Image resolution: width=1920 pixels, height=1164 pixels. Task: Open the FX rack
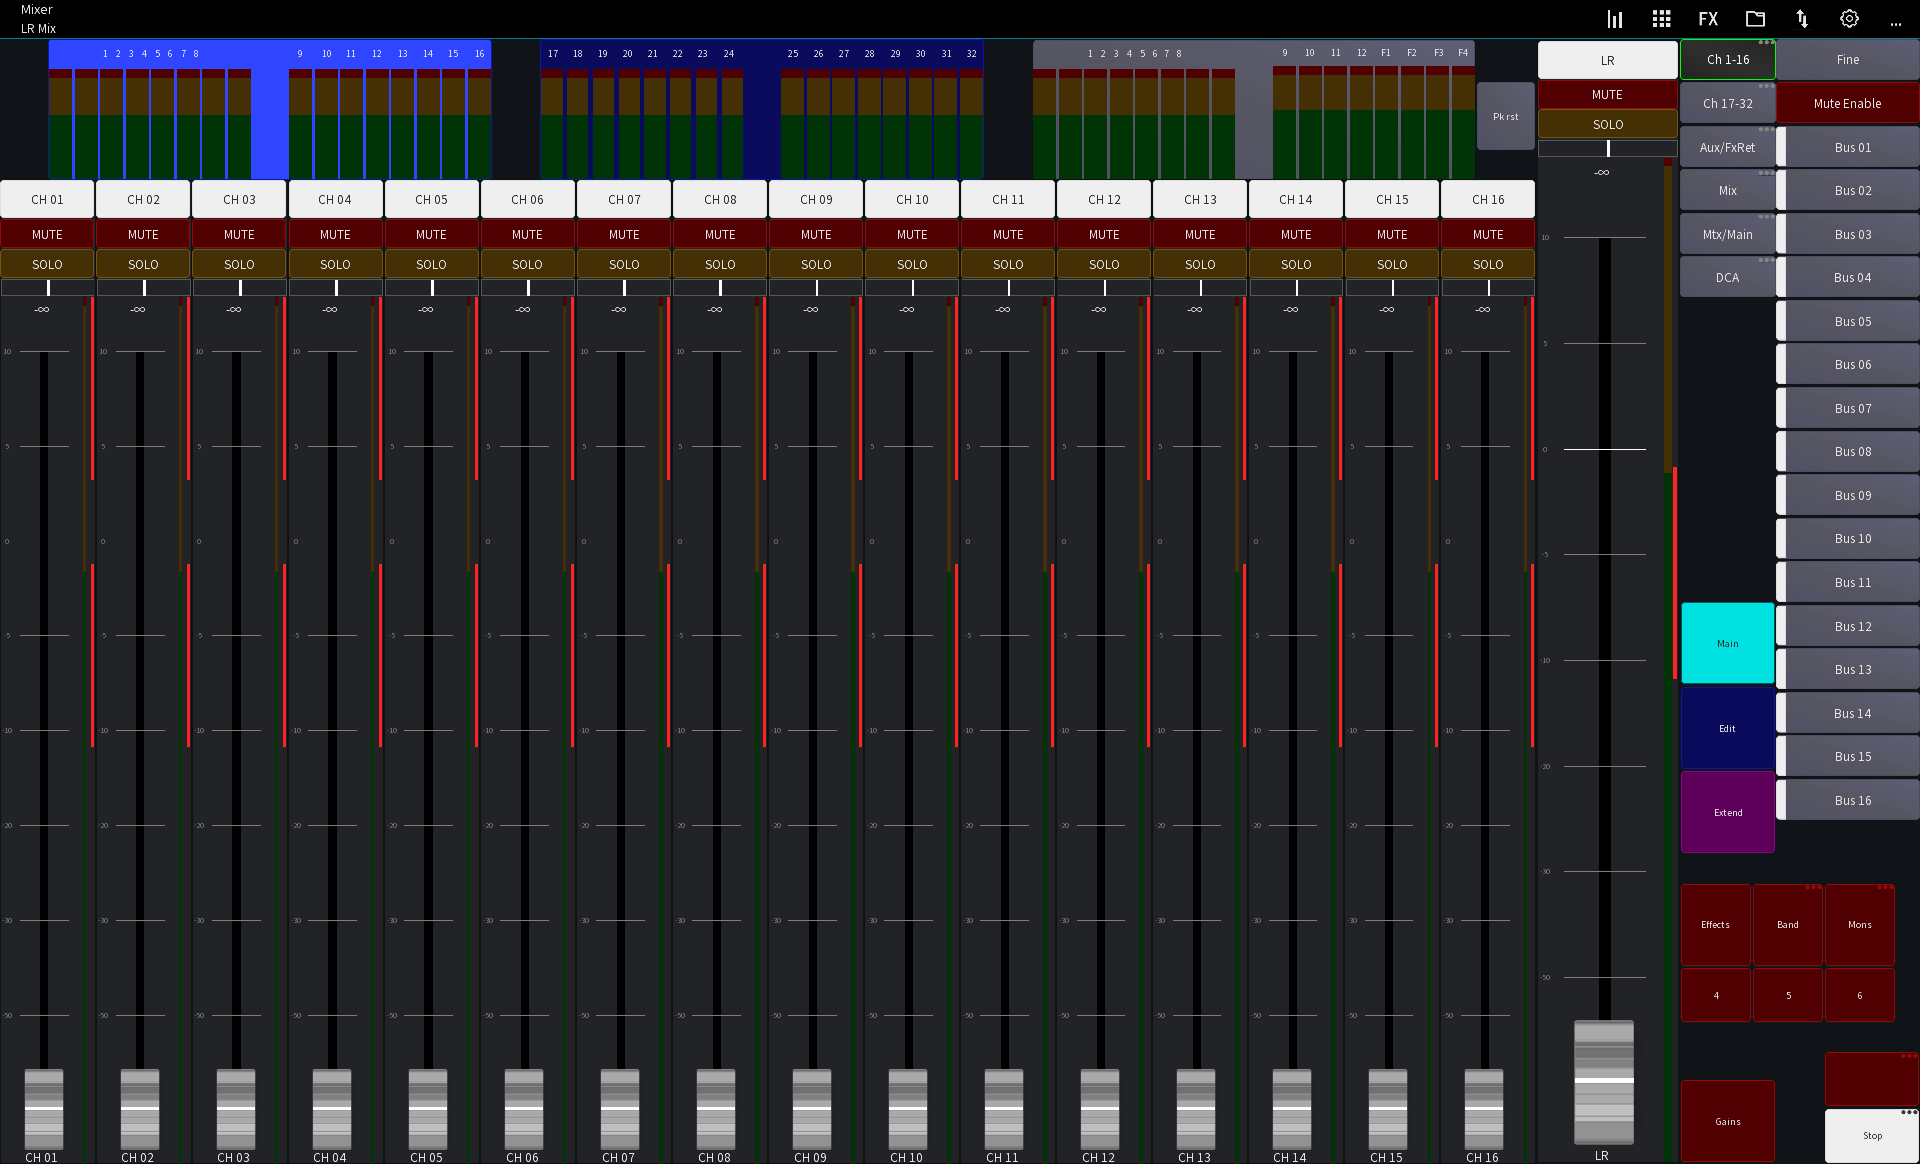coord(1707,18)
